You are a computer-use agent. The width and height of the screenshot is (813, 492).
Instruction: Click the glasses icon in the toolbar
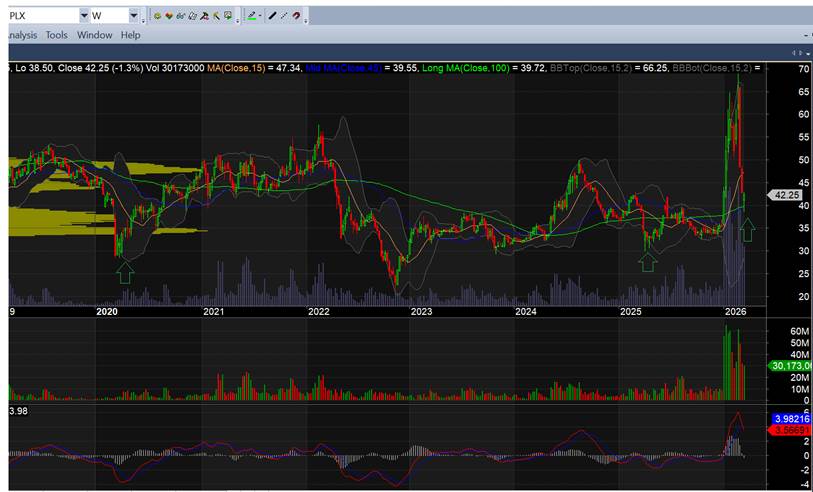tap(180, 16)
